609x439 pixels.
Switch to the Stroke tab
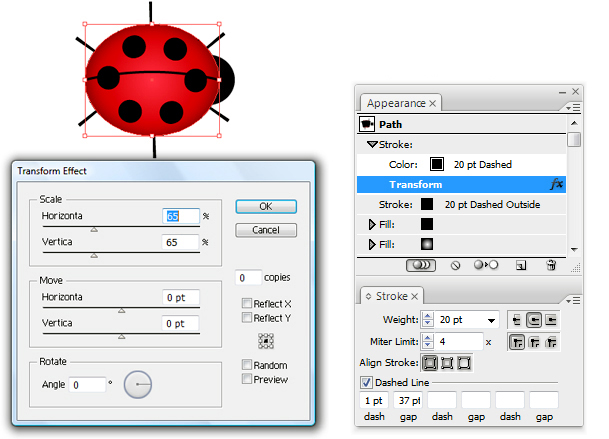point(392,296)
